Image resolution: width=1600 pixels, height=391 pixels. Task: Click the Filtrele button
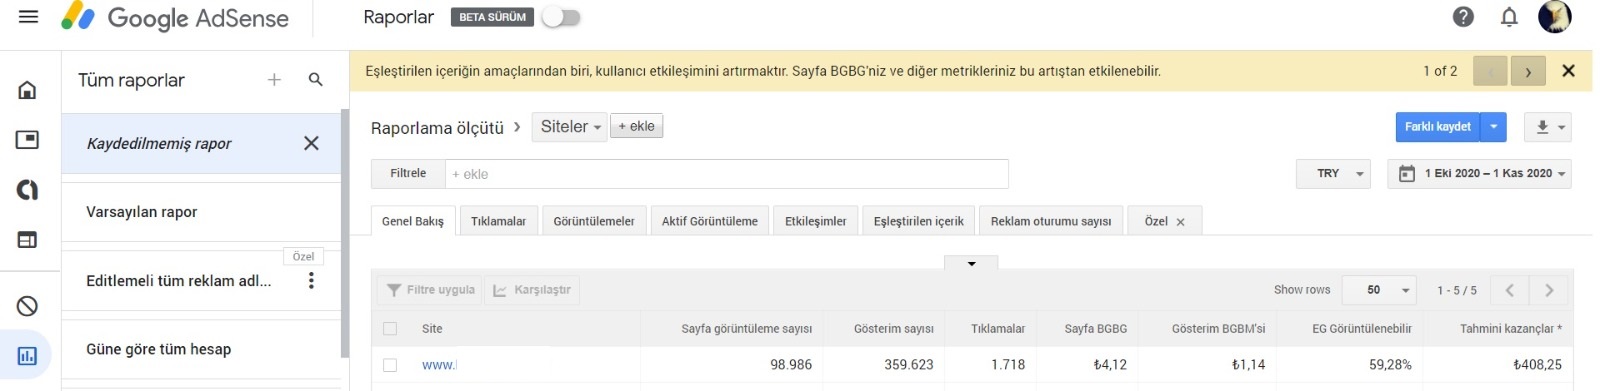point(408,174)
